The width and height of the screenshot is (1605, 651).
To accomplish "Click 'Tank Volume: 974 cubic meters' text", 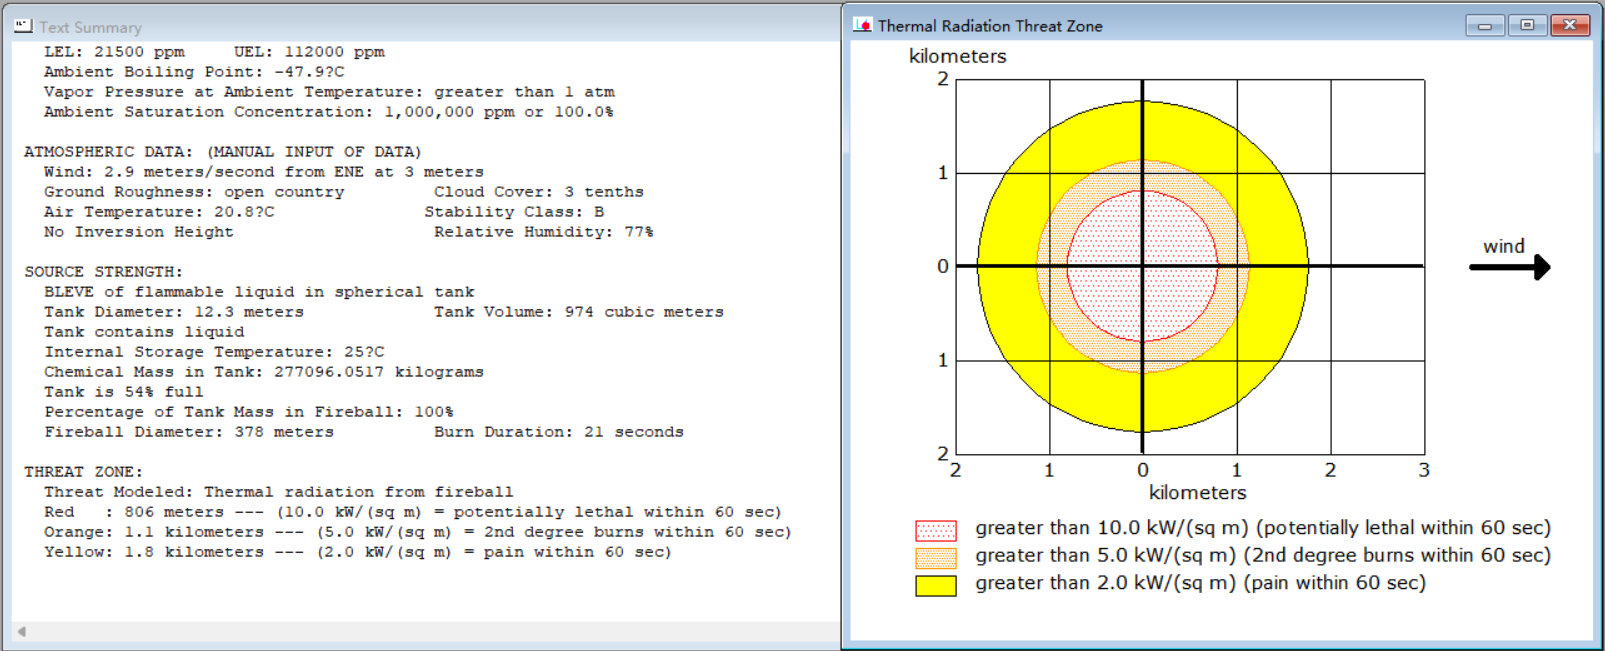I will point(579,312).
